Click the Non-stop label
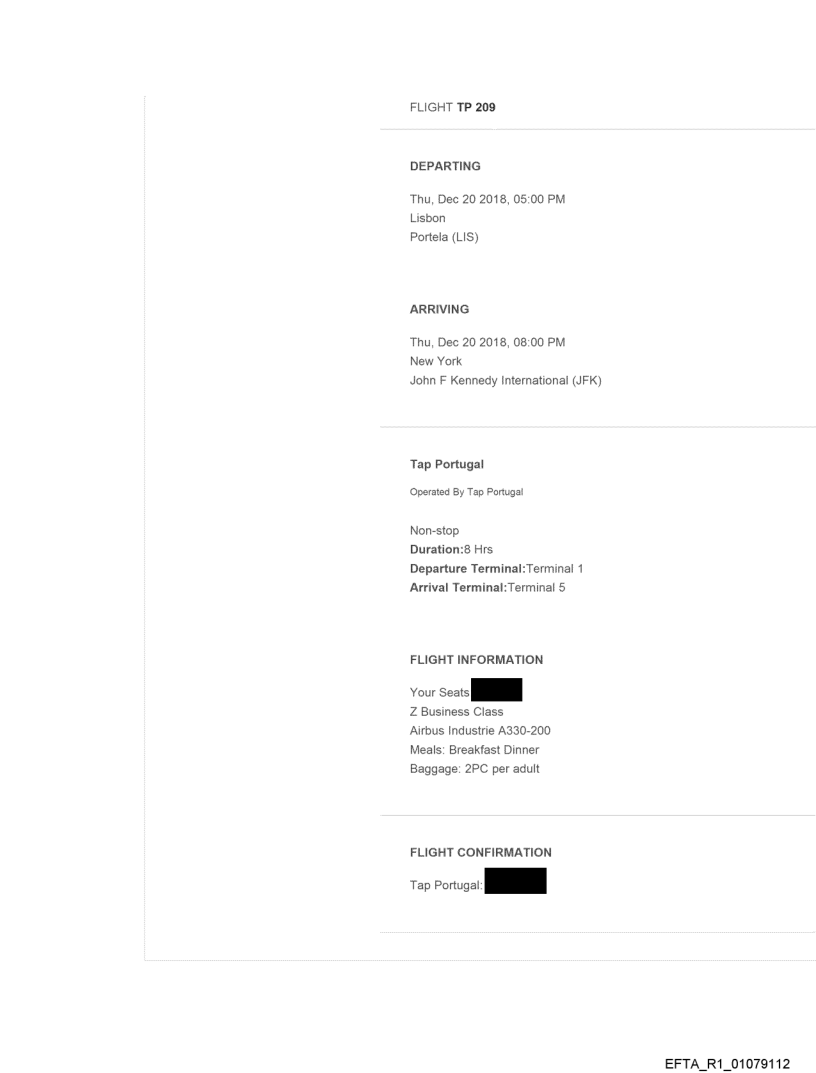 (435, 531)
